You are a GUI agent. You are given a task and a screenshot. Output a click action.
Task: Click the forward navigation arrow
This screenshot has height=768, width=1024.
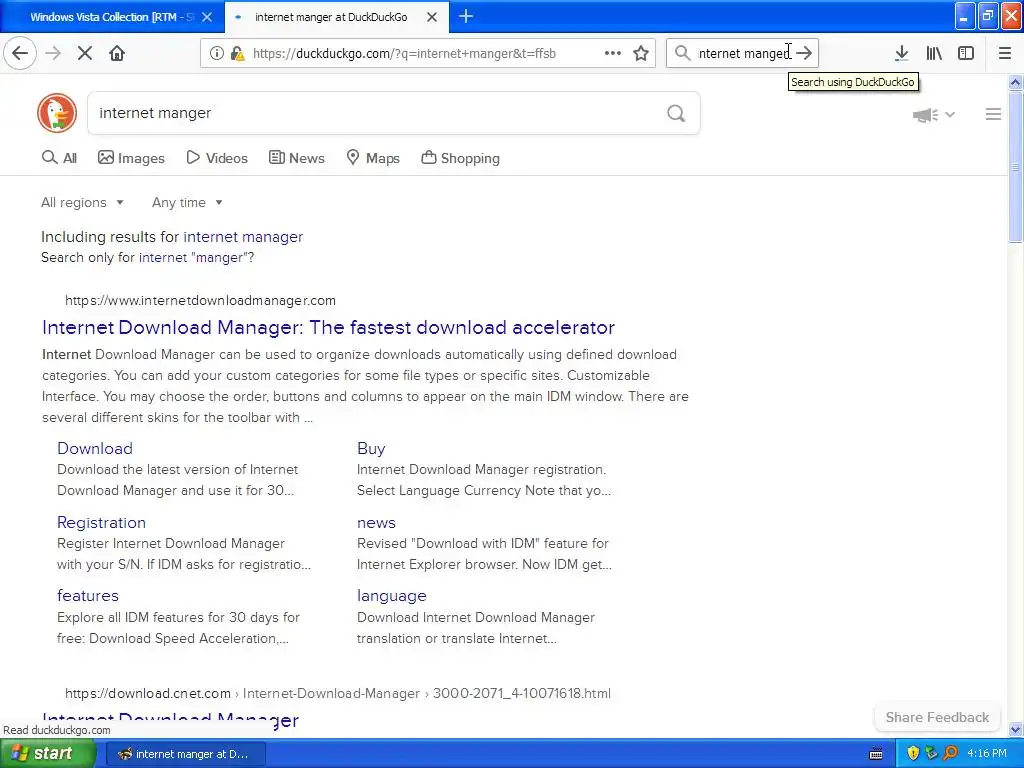53,53
